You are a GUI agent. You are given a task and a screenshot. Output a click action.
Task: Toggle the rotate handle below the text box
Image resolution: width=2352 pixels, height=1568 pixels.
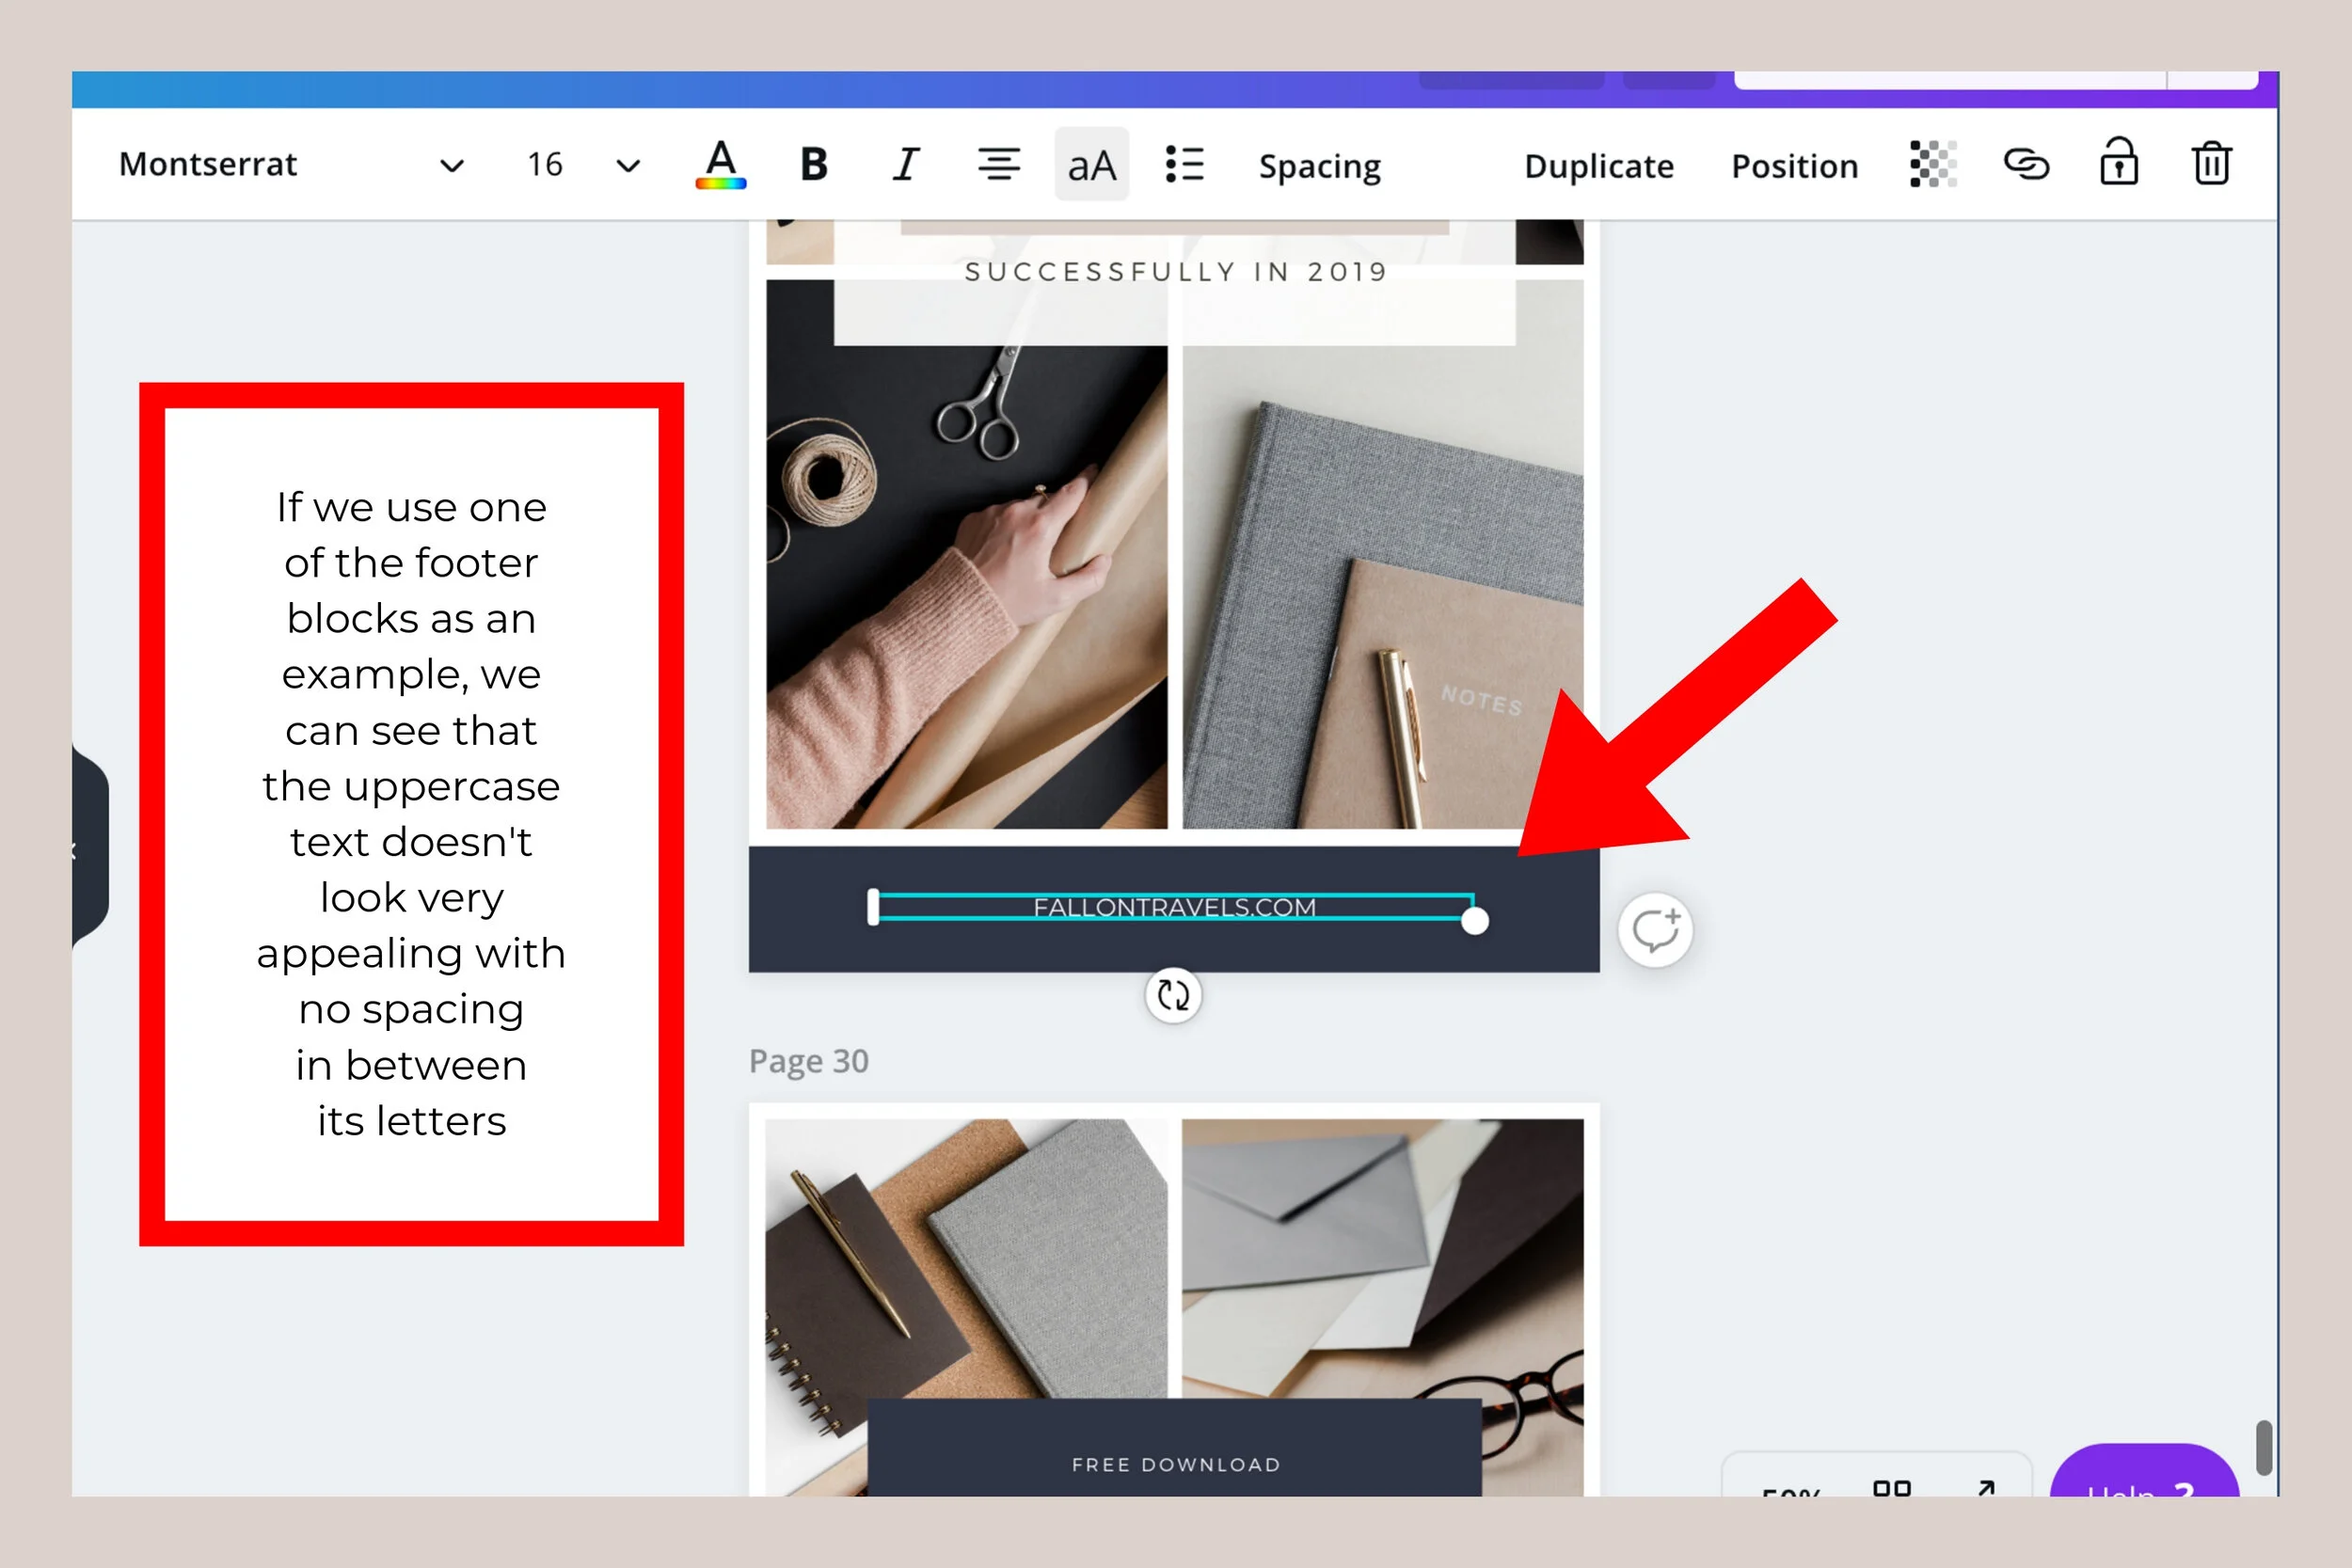[x=1173, y=994]
